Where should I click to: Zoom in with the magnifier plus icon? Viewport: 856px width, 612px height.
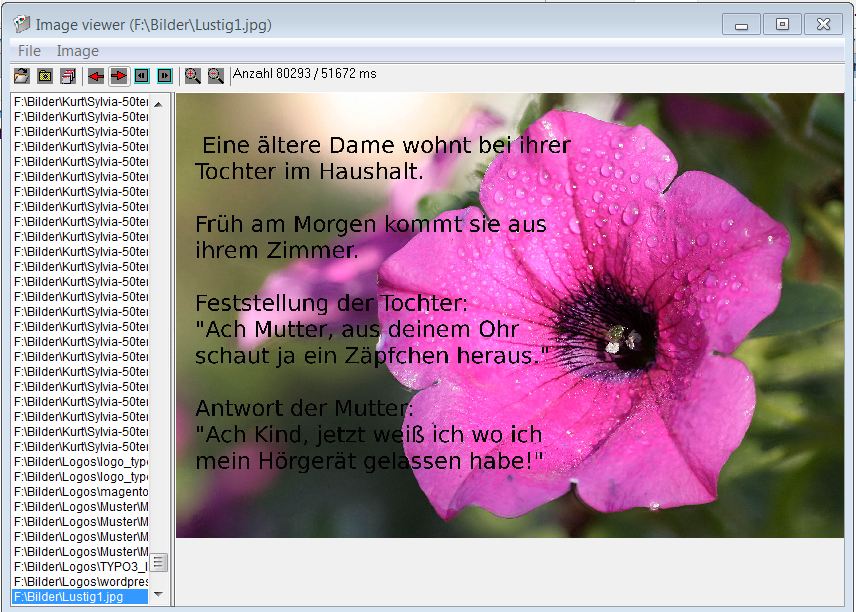[193, 76]
